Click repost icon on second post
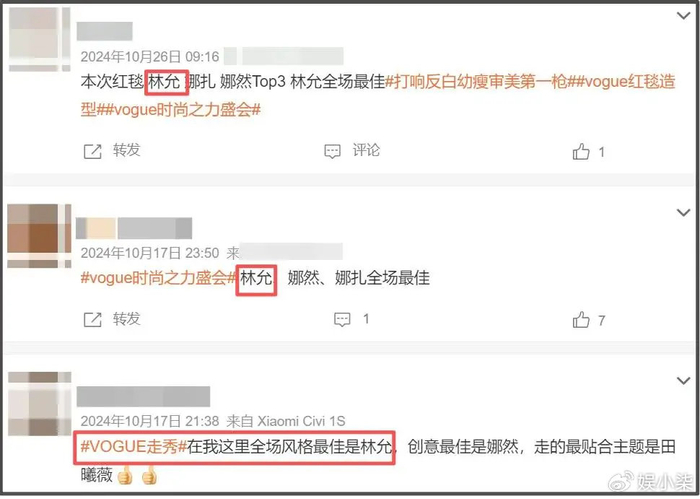The image size is (700, 499). coord(92,320)
